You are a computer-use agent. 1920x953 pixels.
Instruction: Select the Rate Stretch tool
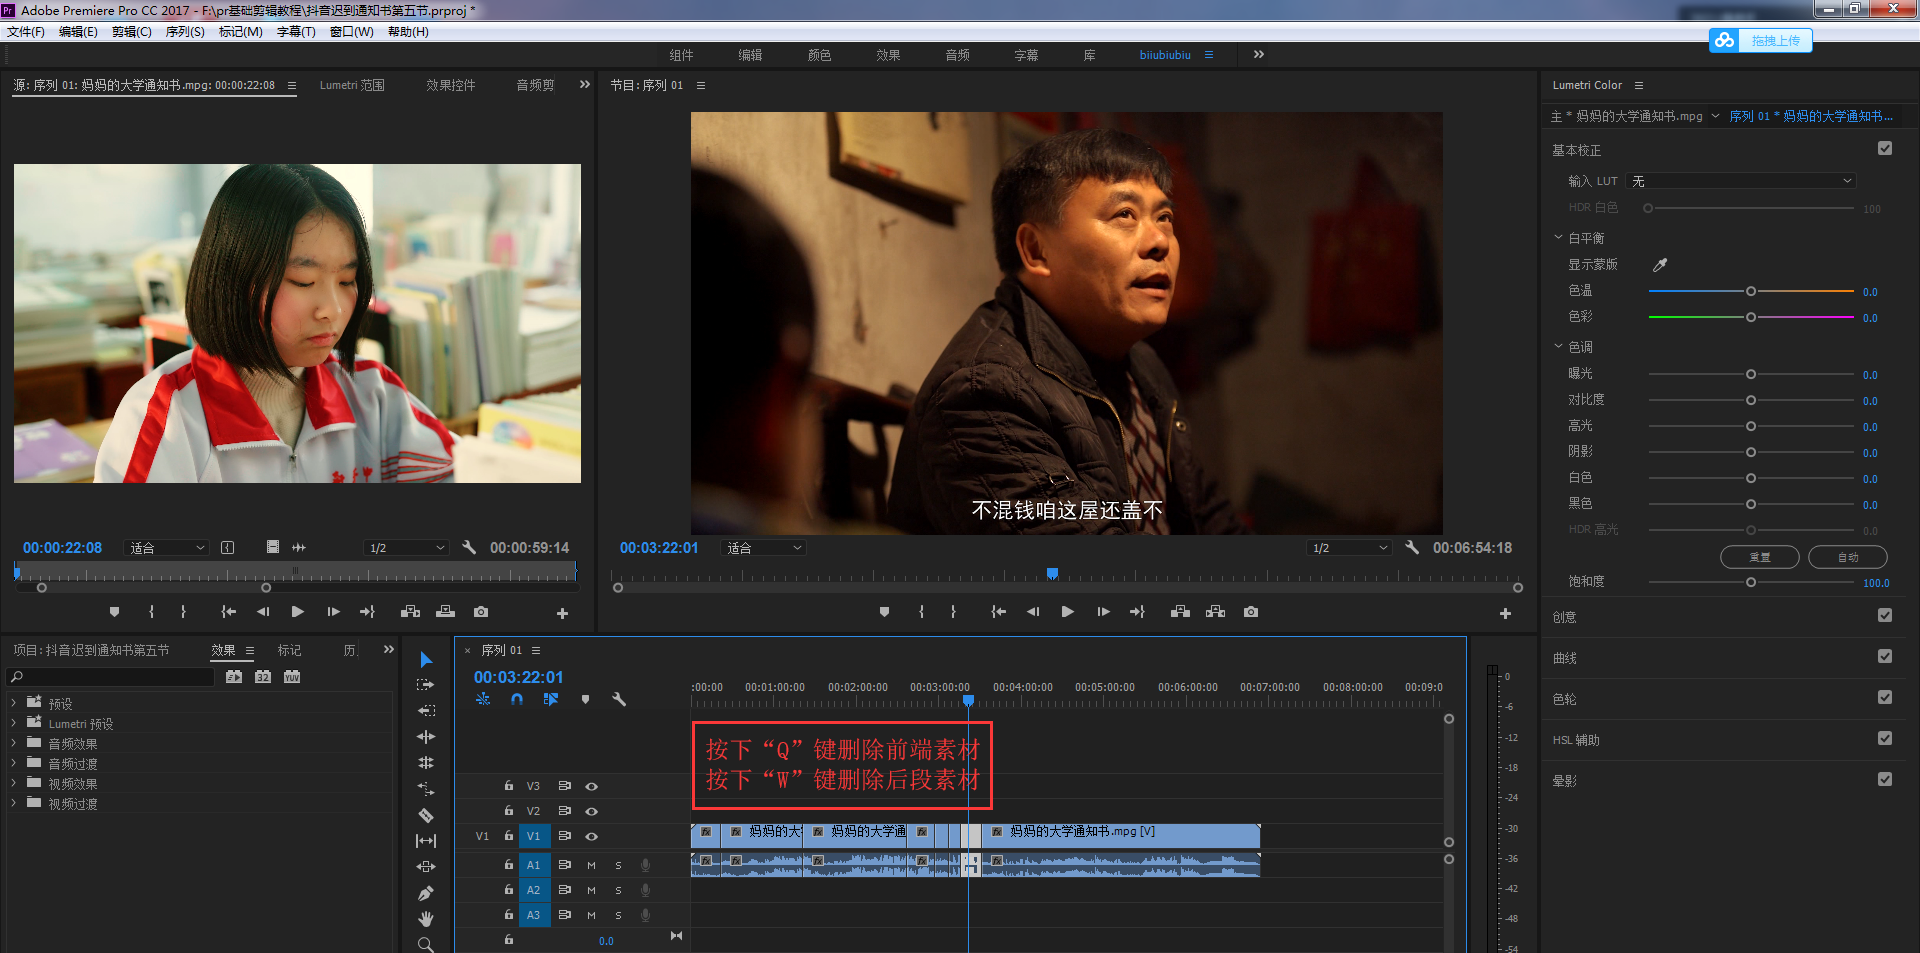426,789
